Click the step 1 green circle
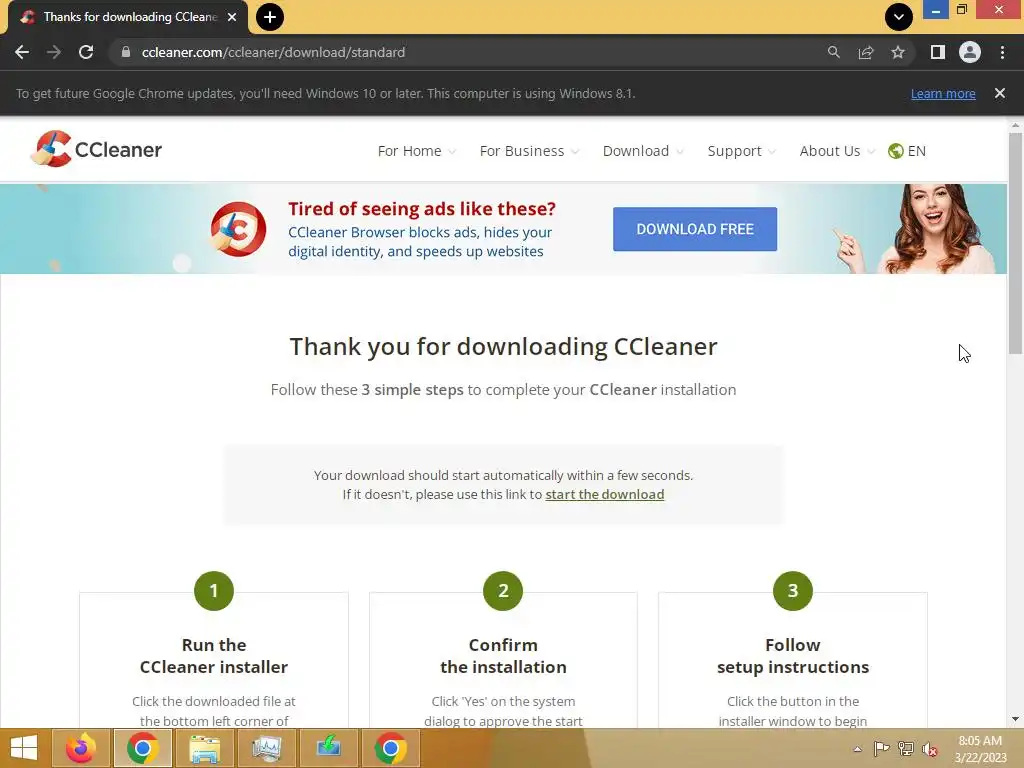The image size is (1024, 768). pos(214,591)
